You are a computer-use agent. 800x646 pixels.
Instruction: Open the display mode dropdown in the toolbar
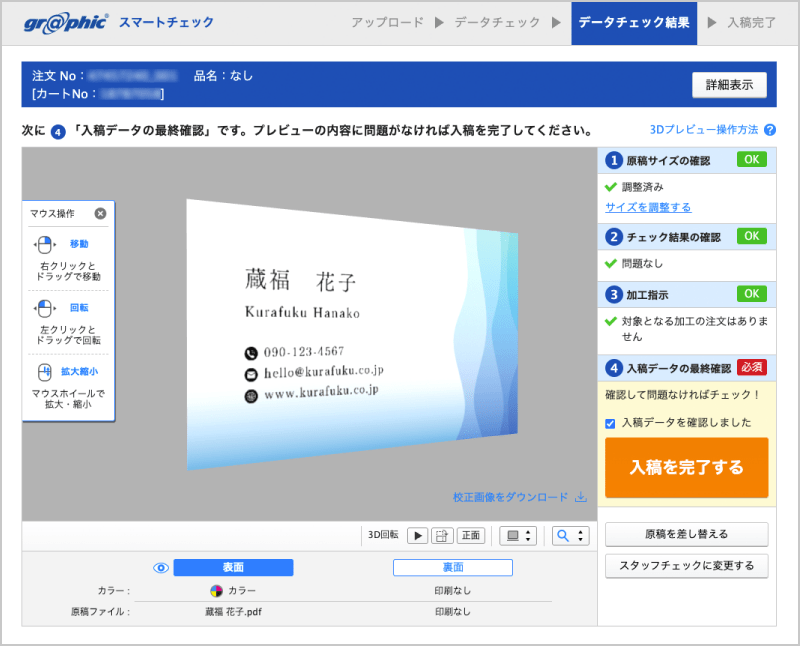516,535
